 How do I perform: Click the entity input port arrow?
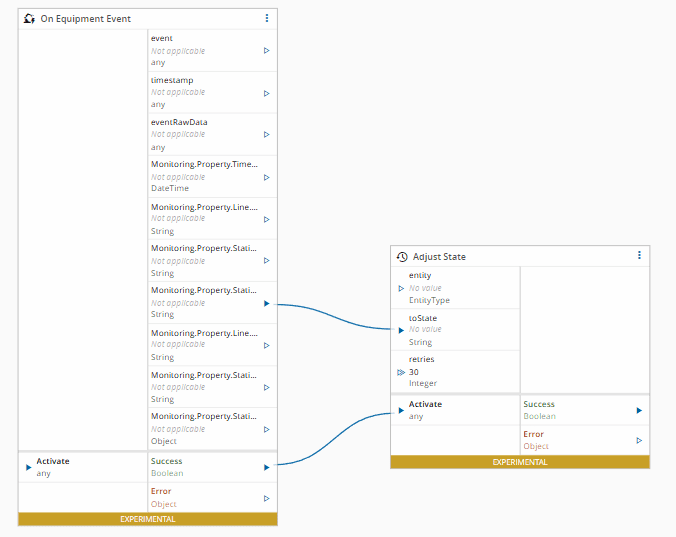point(401,288)
